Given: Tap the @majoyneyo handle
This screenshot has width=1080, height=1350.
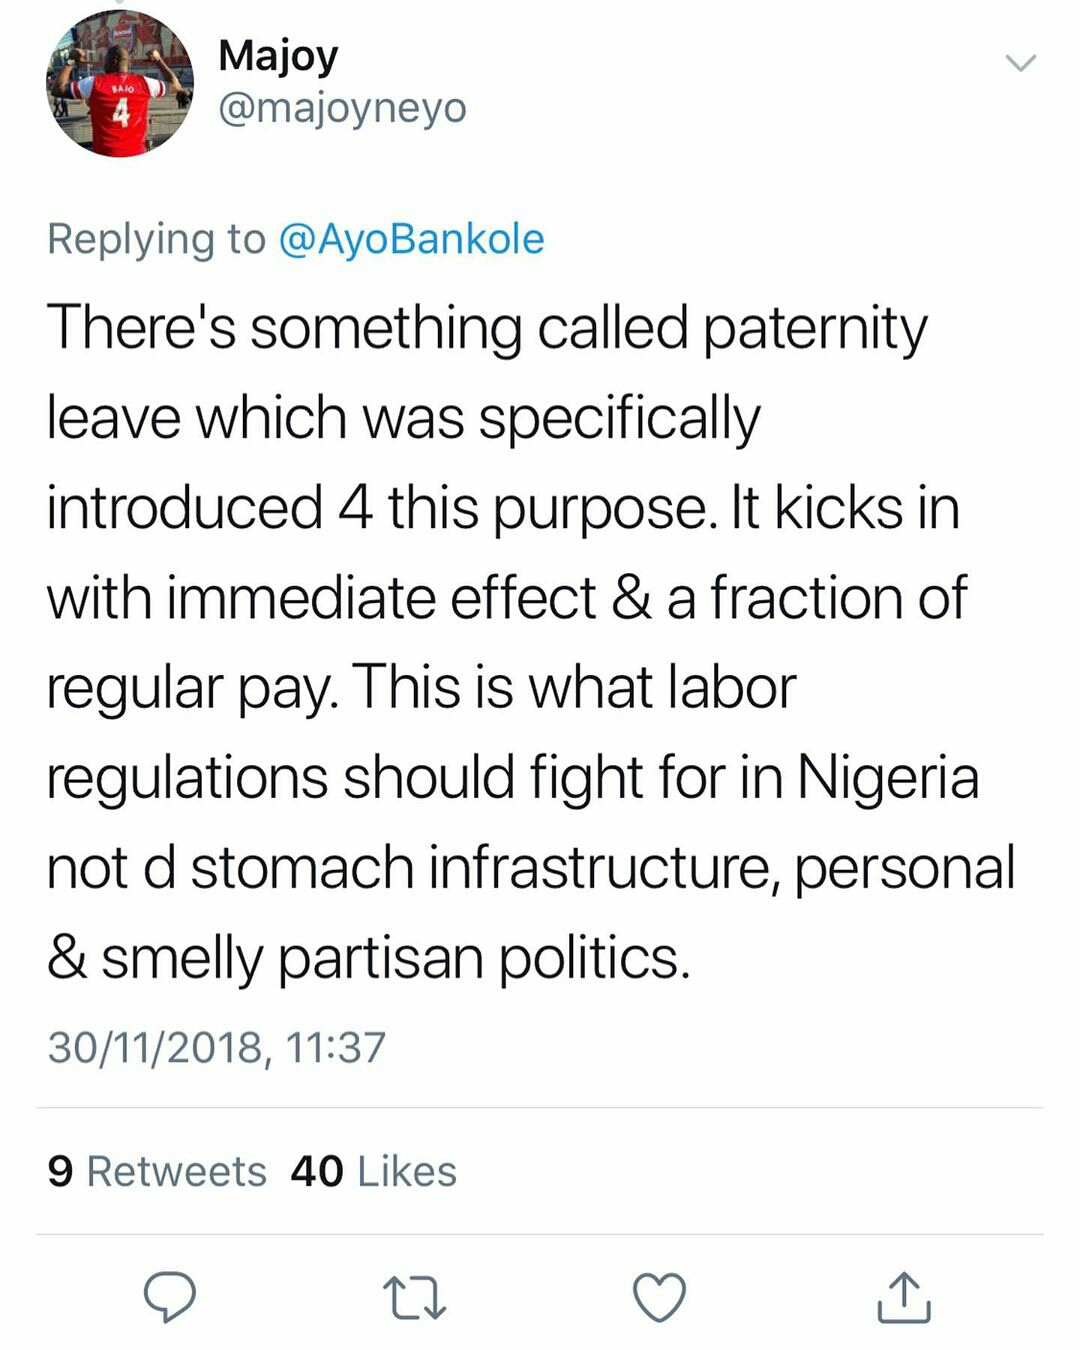Looking at the screenshot, I should click(x=342, y=108).
